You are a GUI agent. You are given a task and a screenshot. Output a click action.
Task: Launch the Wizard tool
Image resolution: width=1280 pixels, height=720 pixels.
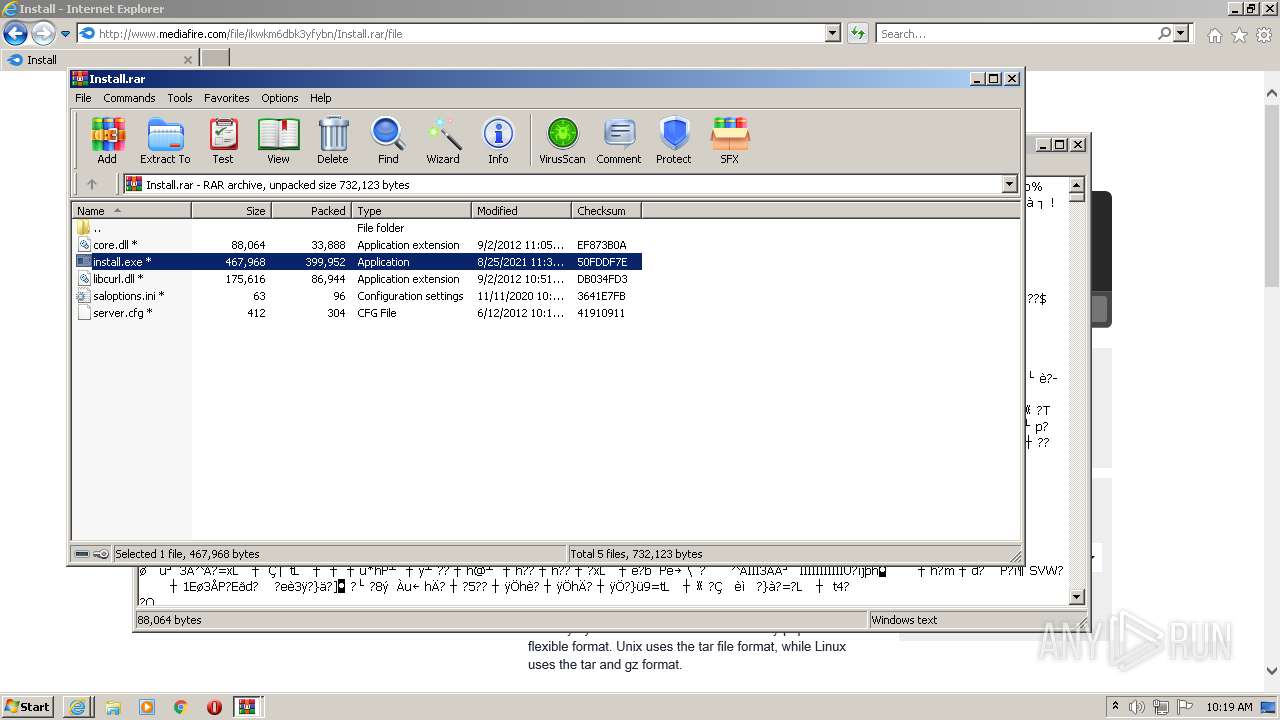(443, 141)
